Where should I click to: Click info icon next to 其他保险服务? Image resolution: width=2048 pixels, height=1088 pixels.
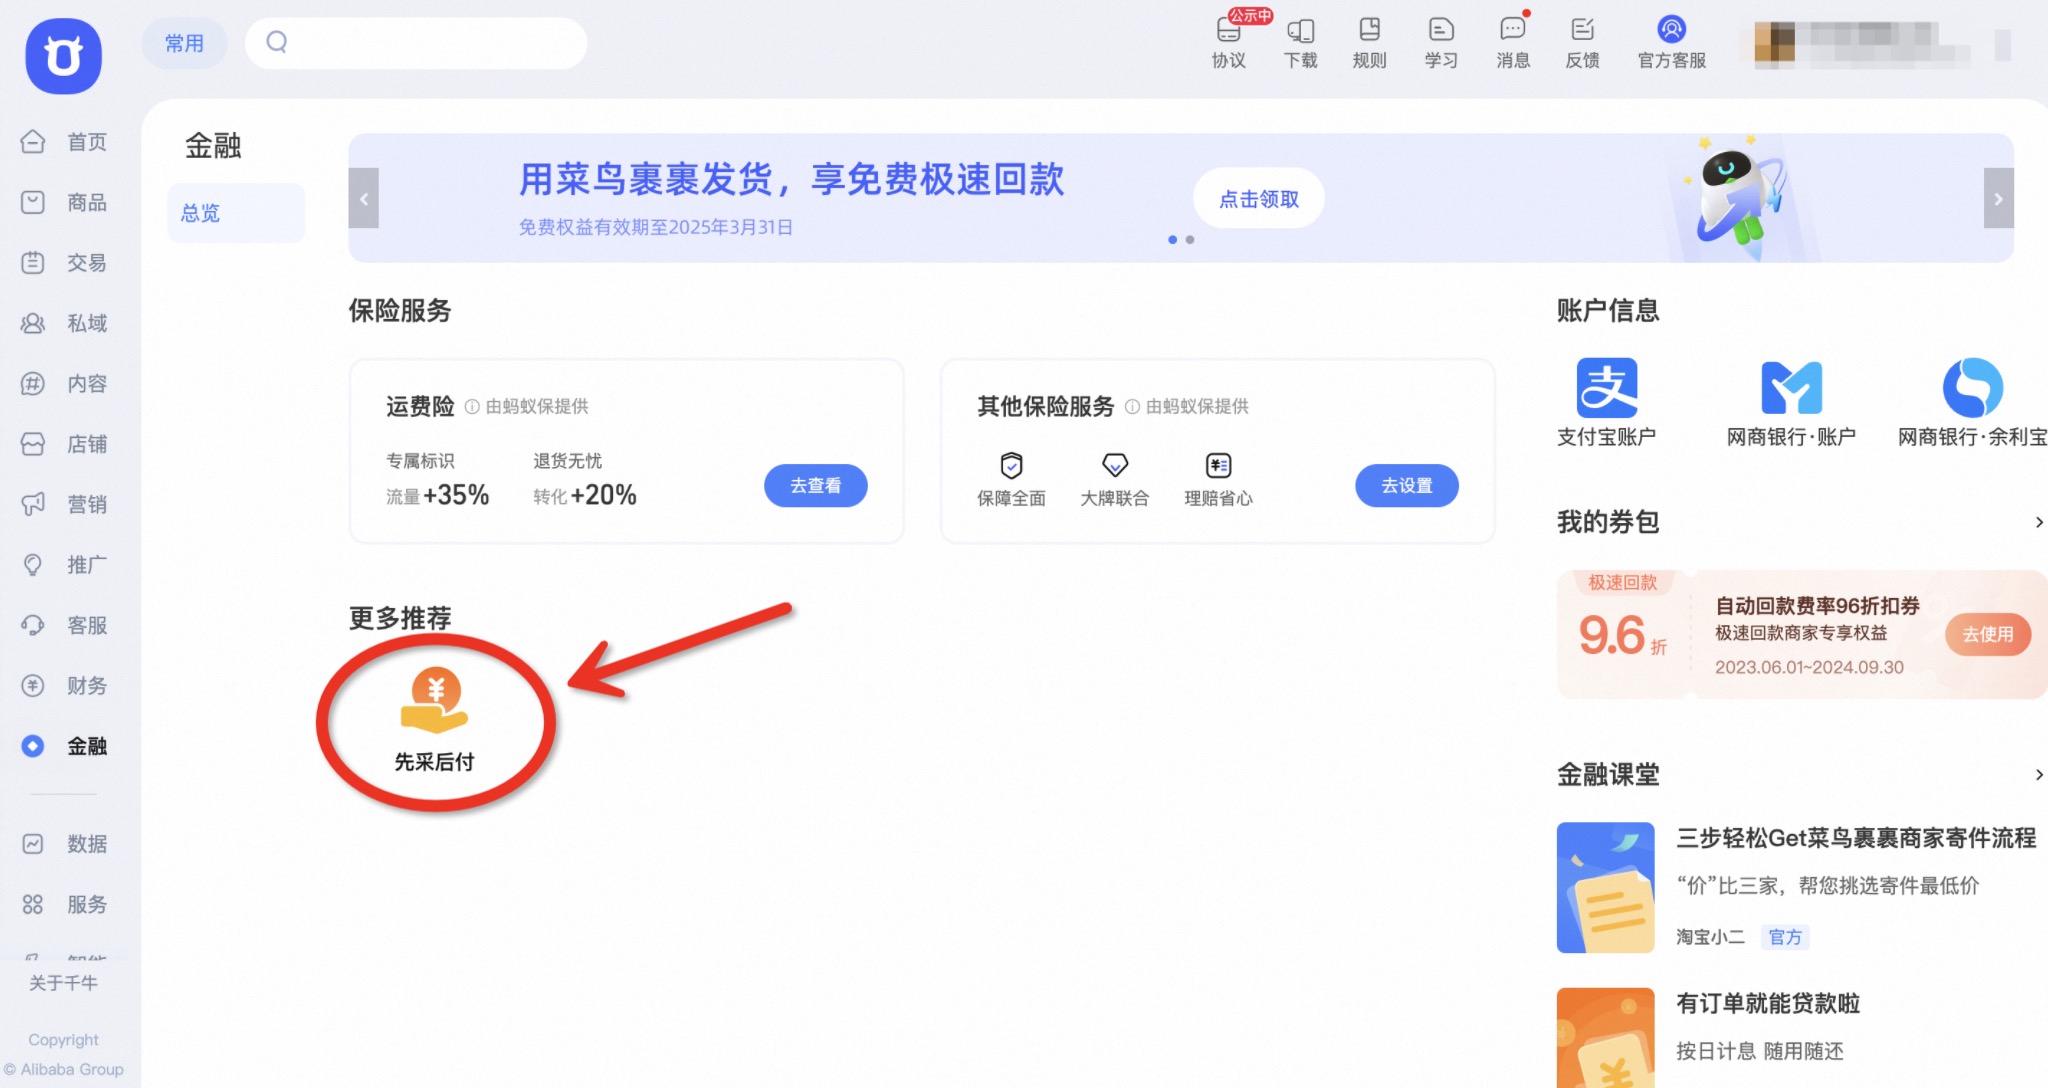tap(1132, 407)
